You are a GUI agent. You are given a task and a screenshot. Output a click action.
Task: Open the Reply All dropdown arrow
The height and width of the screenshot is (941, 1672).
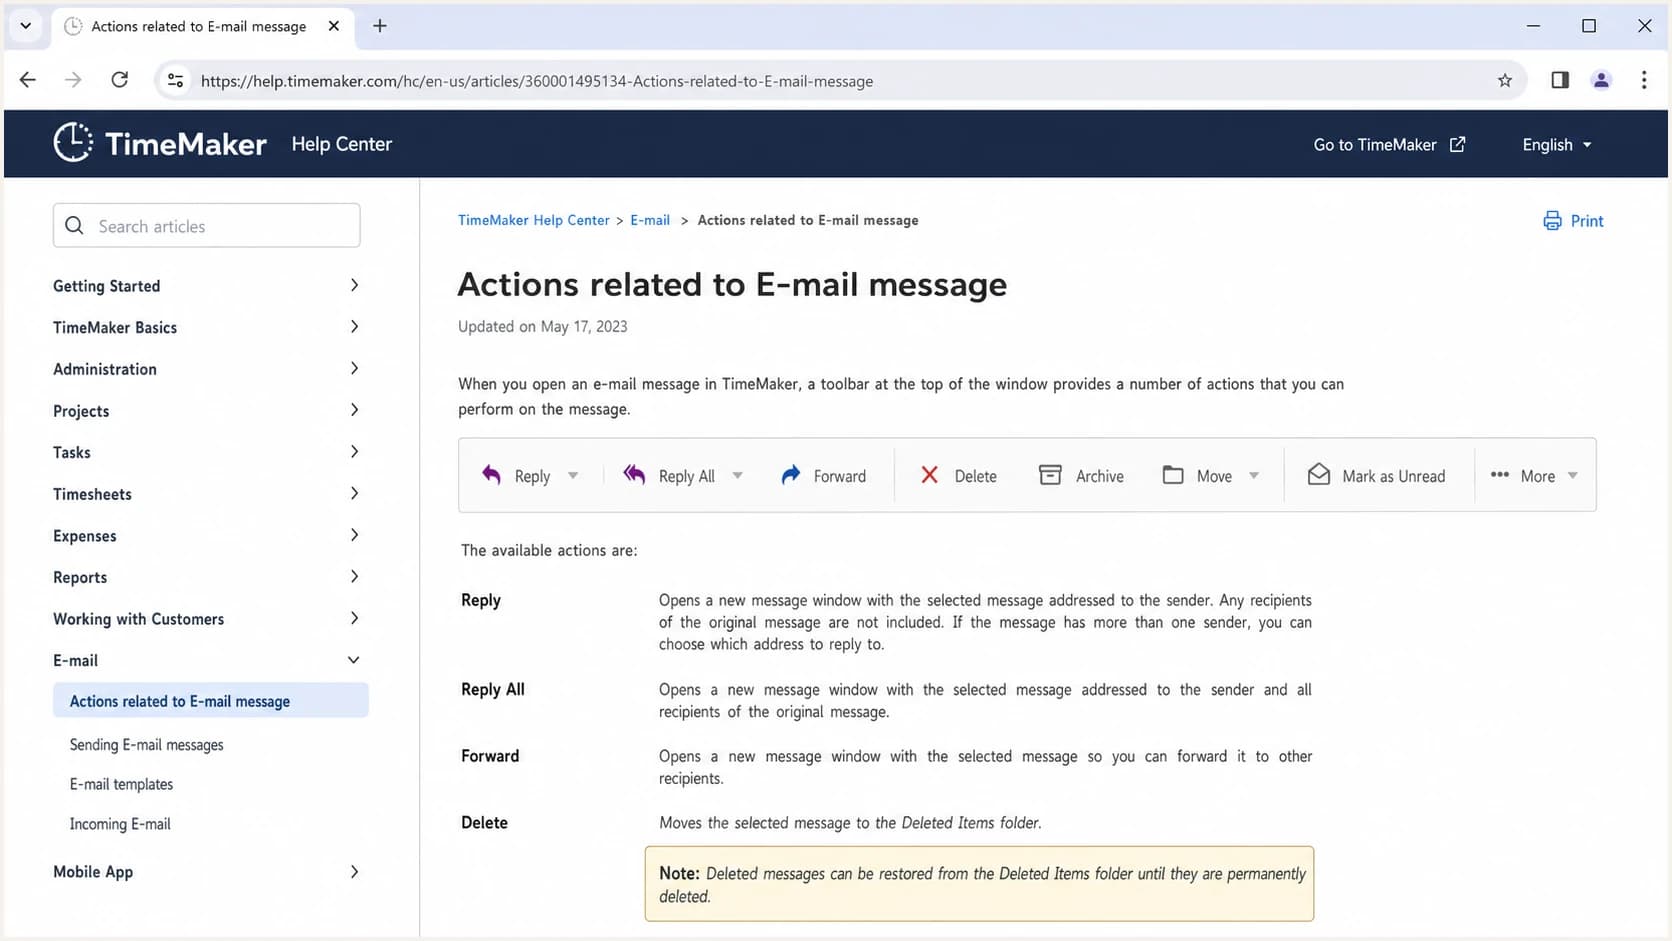(737, 476)
